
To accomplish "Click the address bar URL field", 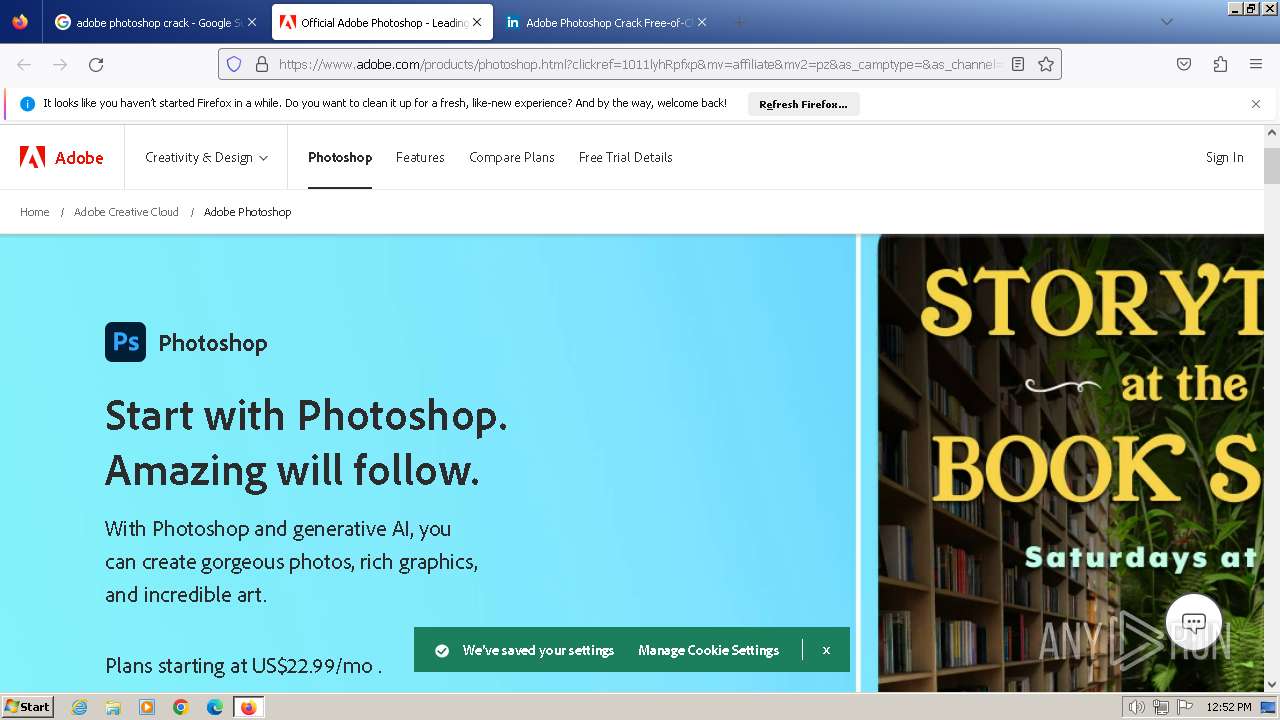I will click(640, 64).
